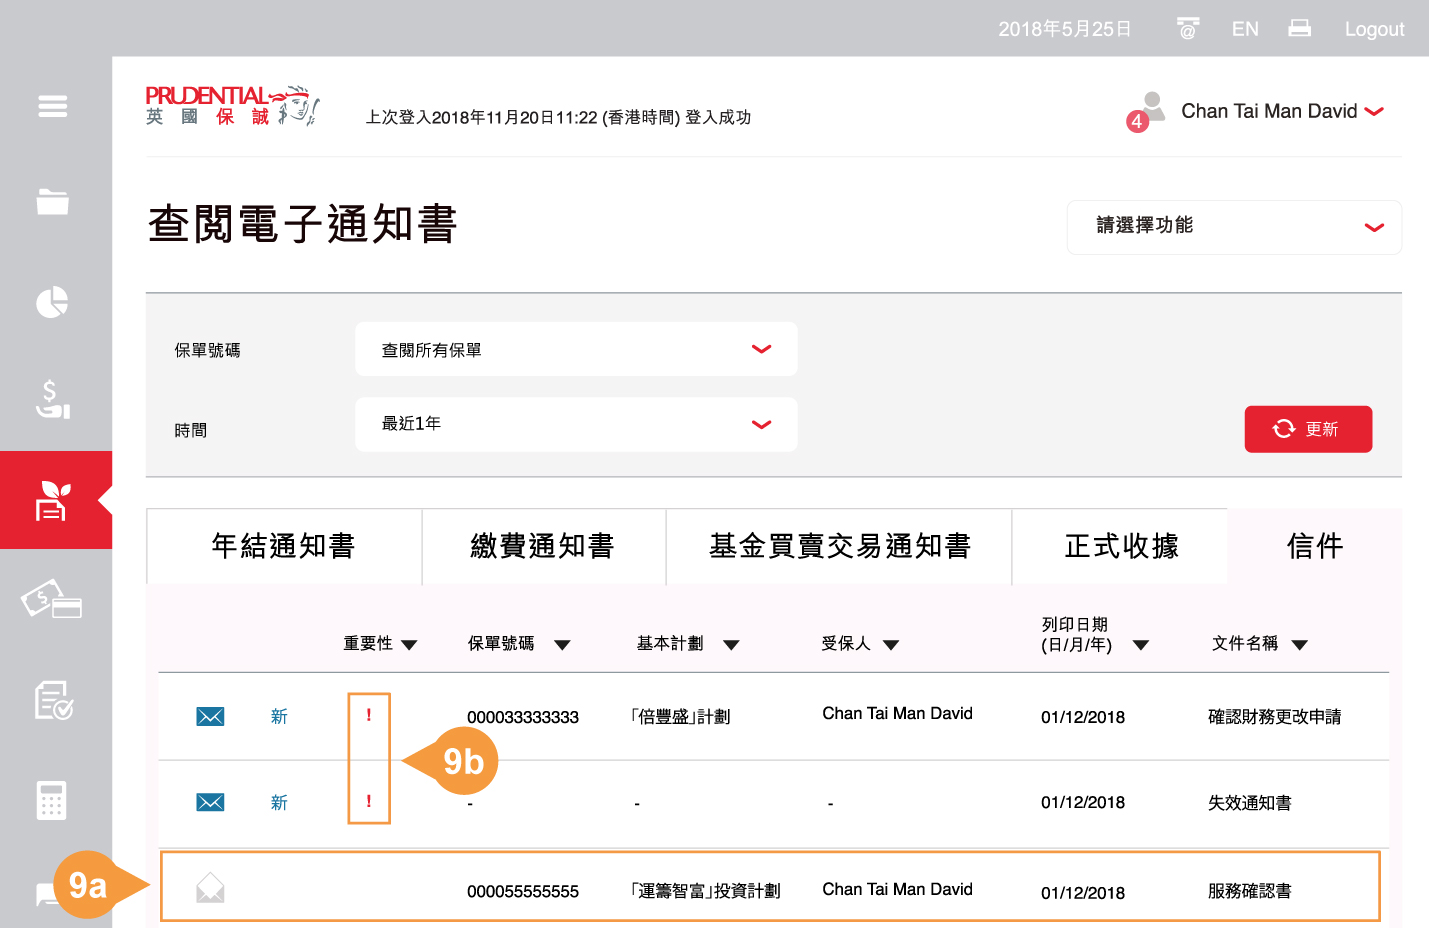
Task: Click the checklist document sidebar icon
Action: 53,700
